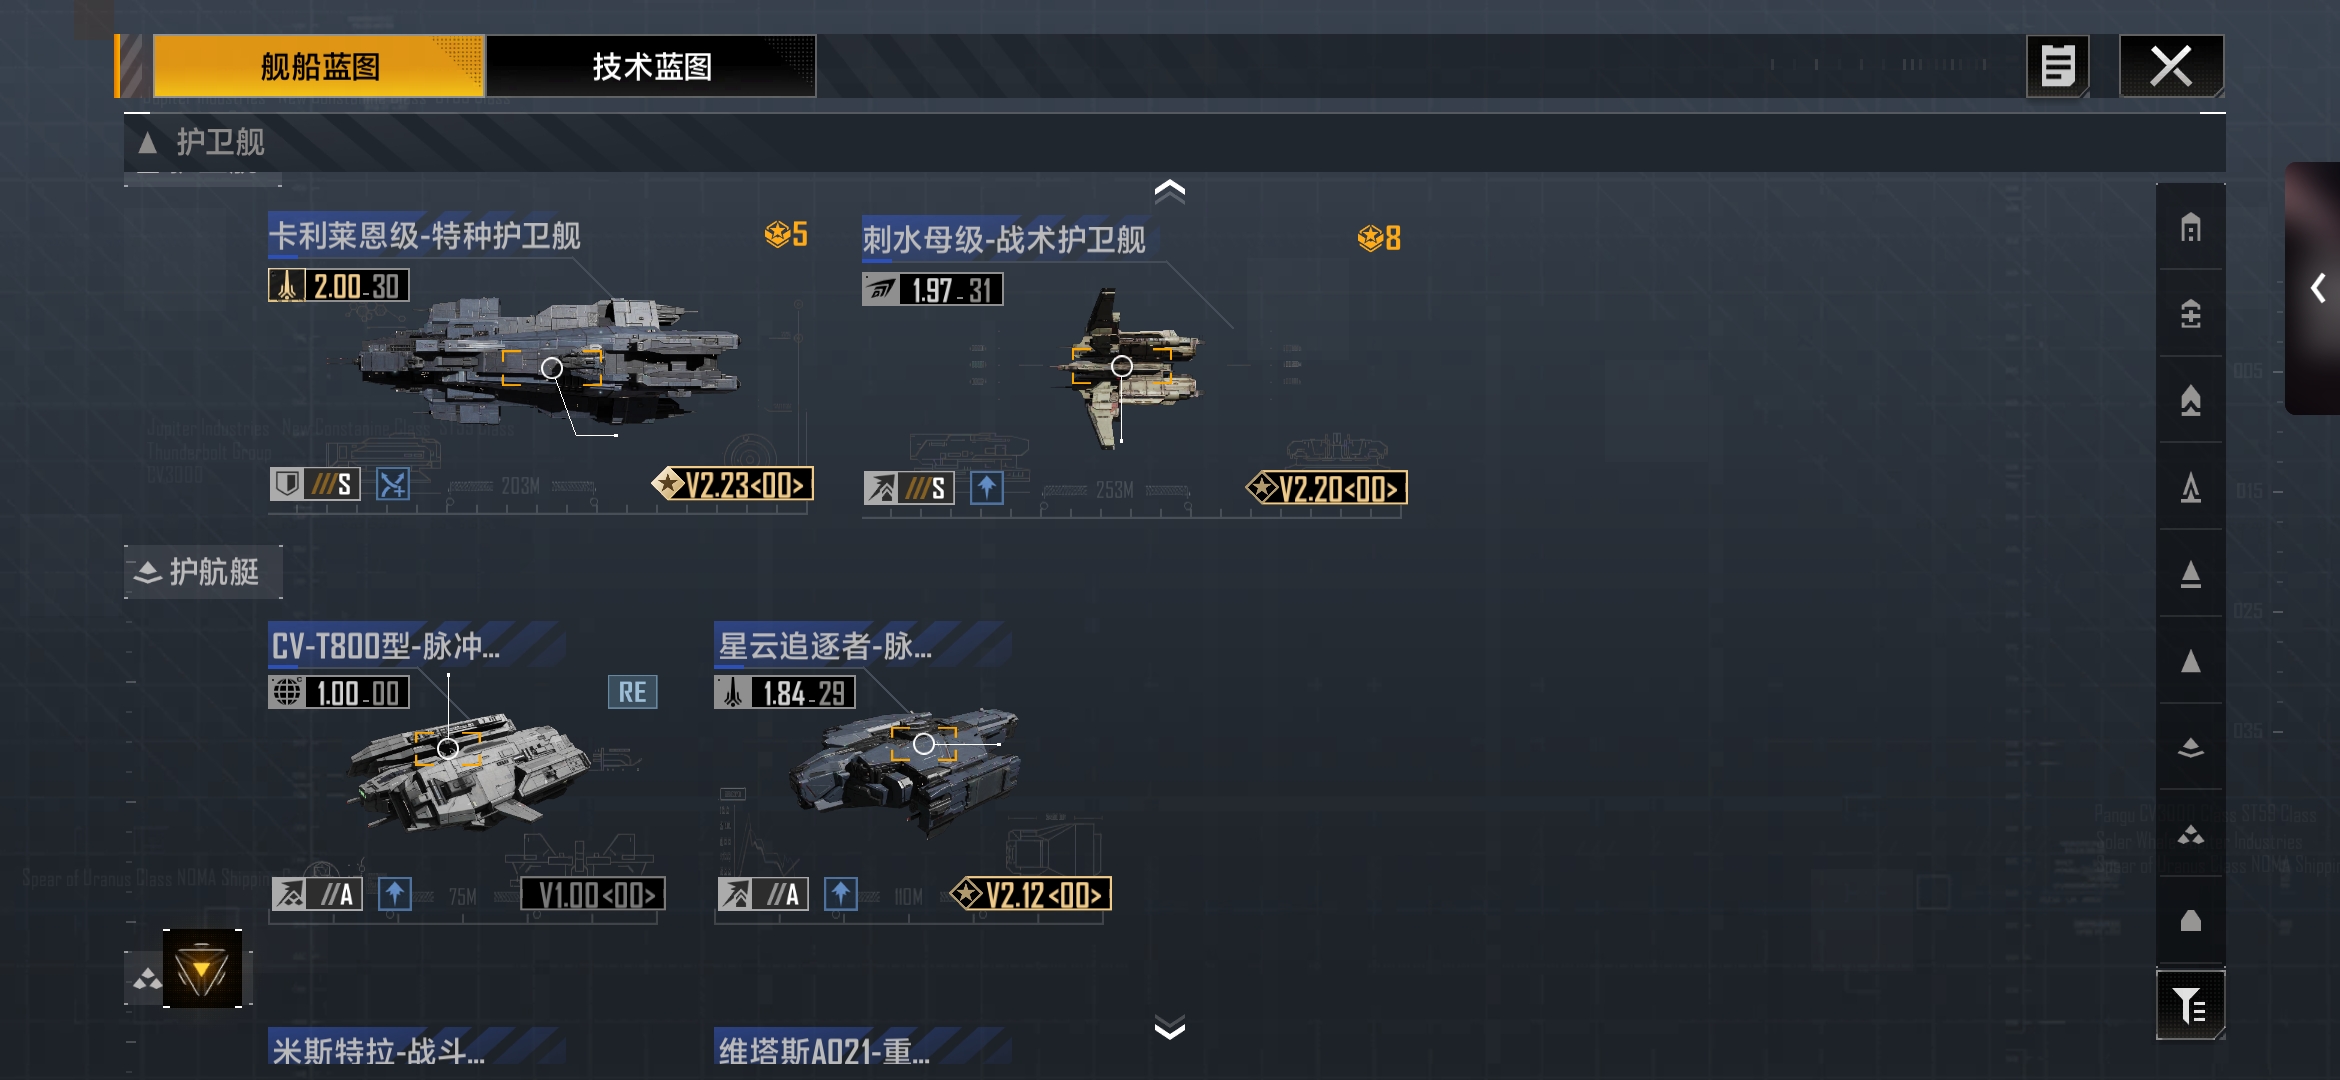Click the blue upgrade arrow under CV-T800型
Viewport: 2340px width, 1080px height.
pyautogui.click(x=394, y=893)
